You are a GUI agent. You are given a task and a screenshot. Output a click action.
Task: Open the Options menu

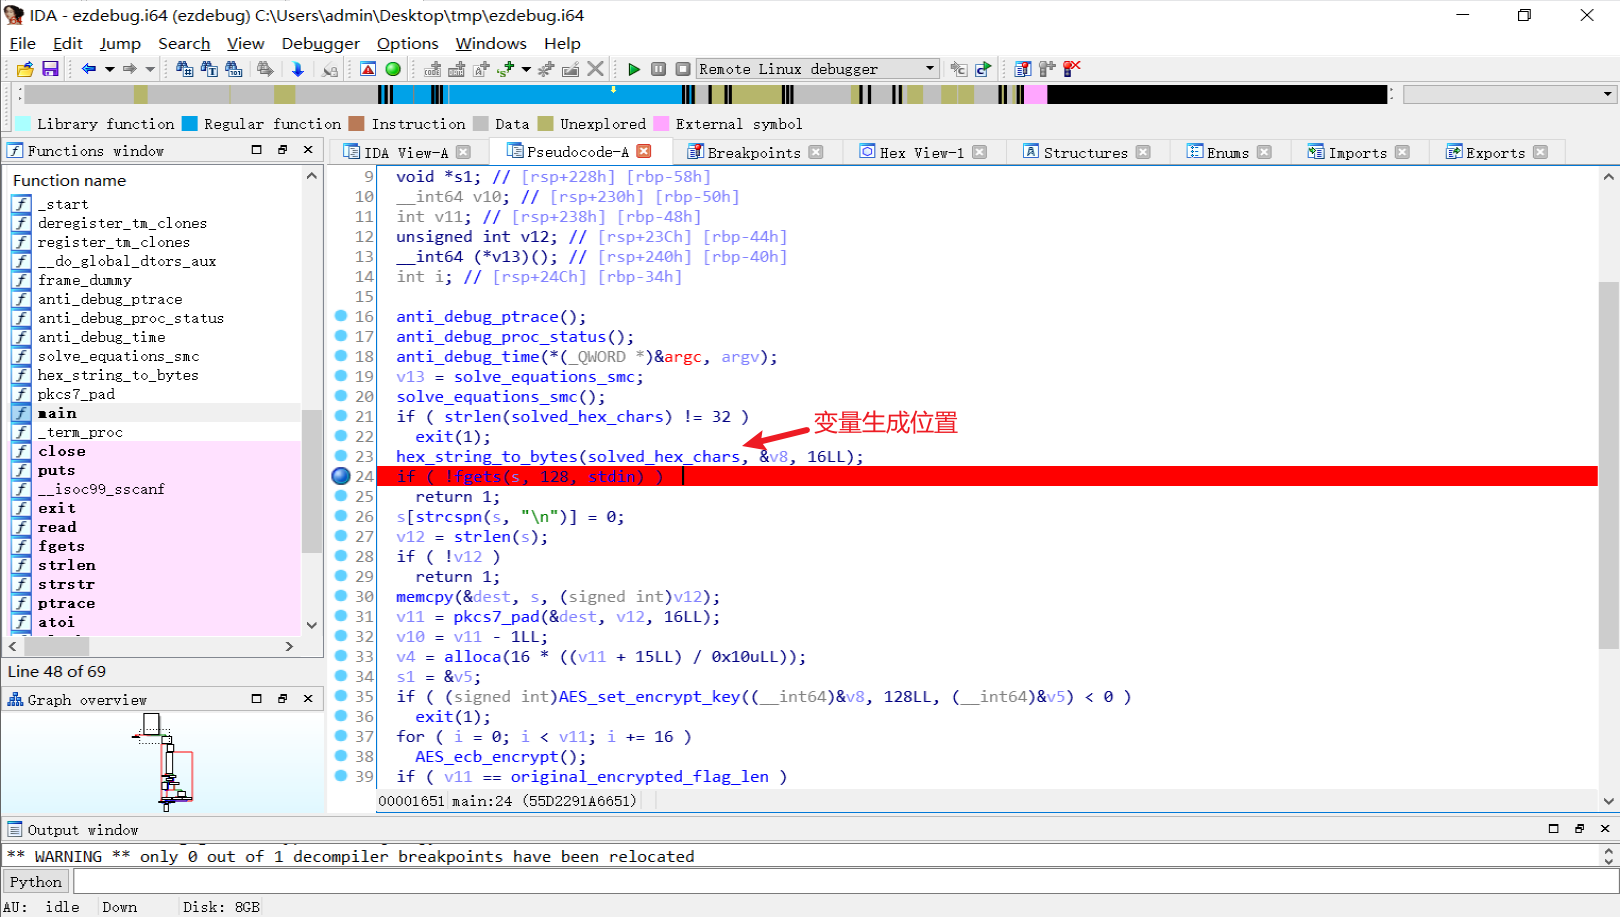pyautogui.click(x=407, y=43)
